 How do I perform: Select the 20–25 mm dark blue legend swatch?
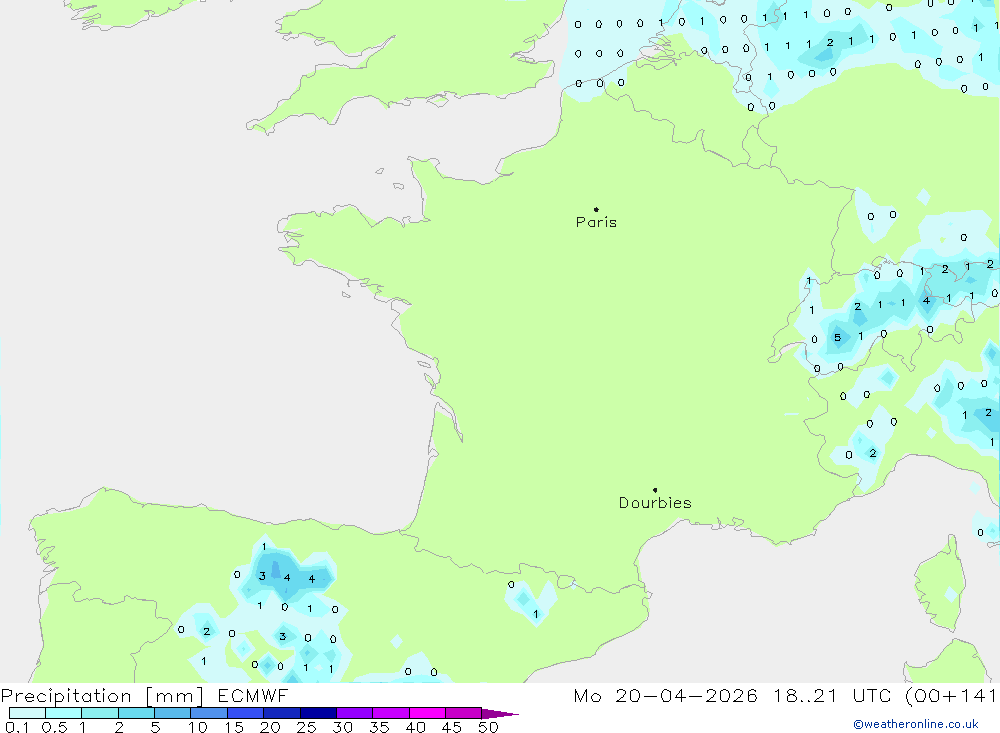pyautogui.click(x=282, y=713)
